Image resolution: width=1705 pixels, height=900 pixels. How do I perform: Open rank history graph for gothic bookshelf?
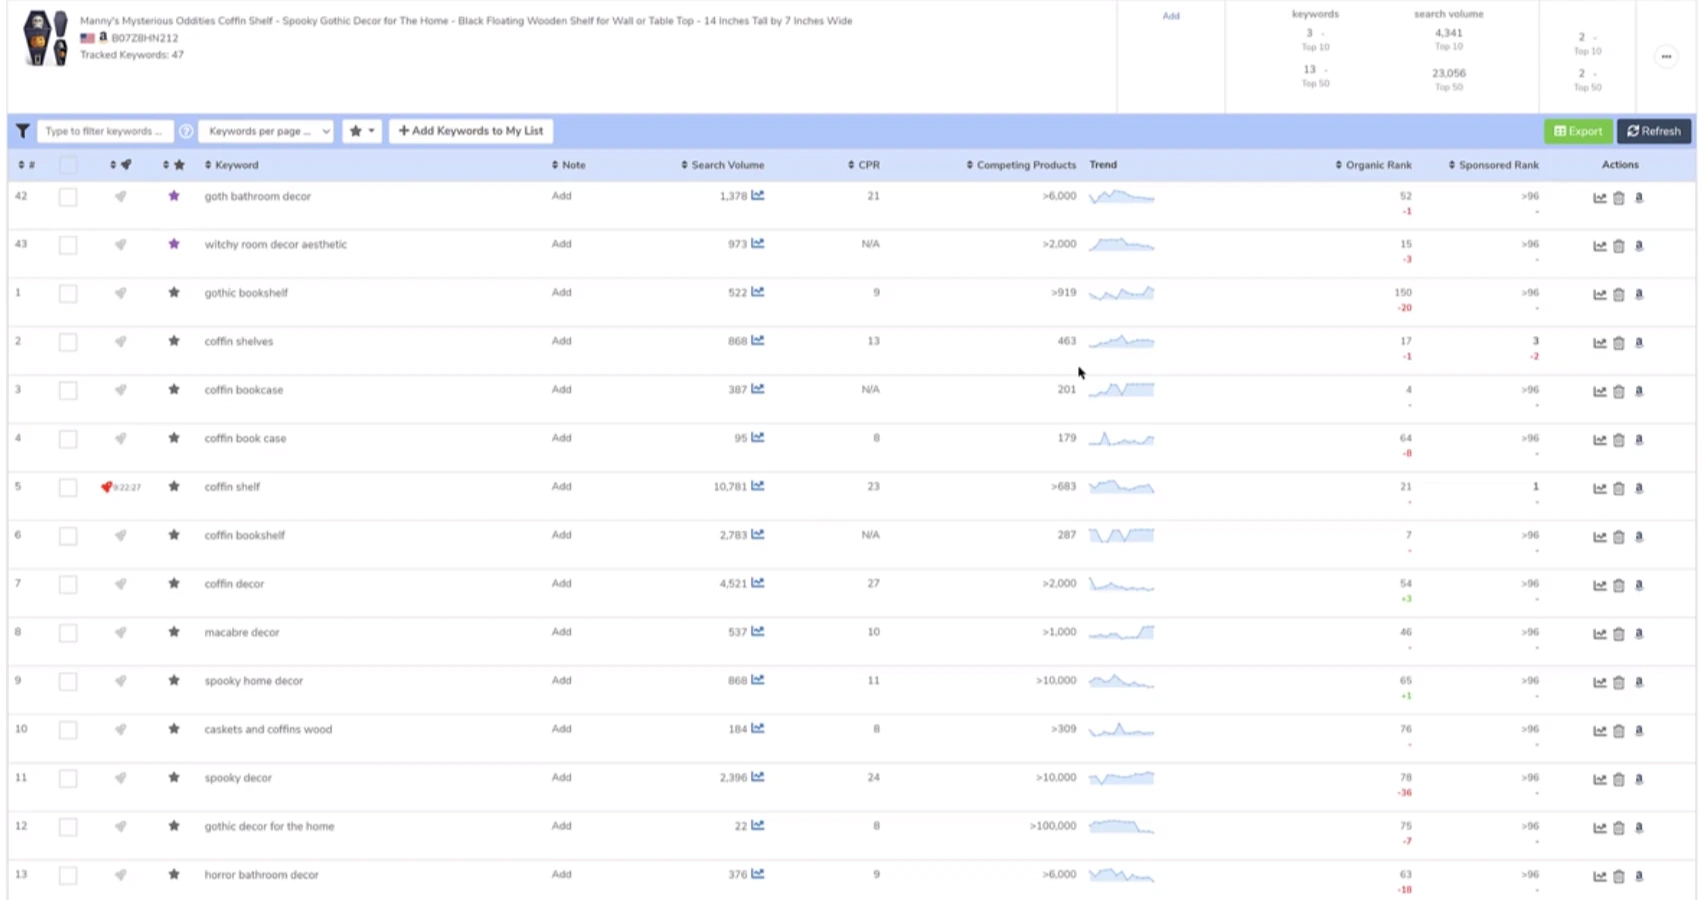coord(1599,295)
